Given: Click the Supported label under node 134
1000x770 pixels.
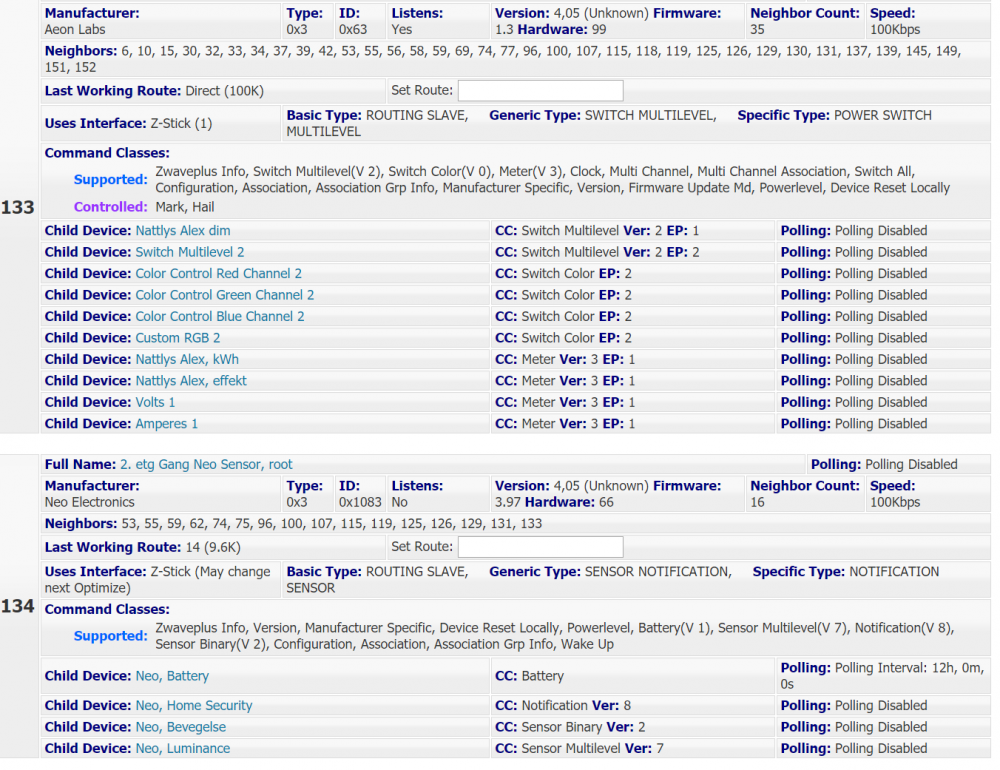Looking at the screenshot, I should (110, 636).
